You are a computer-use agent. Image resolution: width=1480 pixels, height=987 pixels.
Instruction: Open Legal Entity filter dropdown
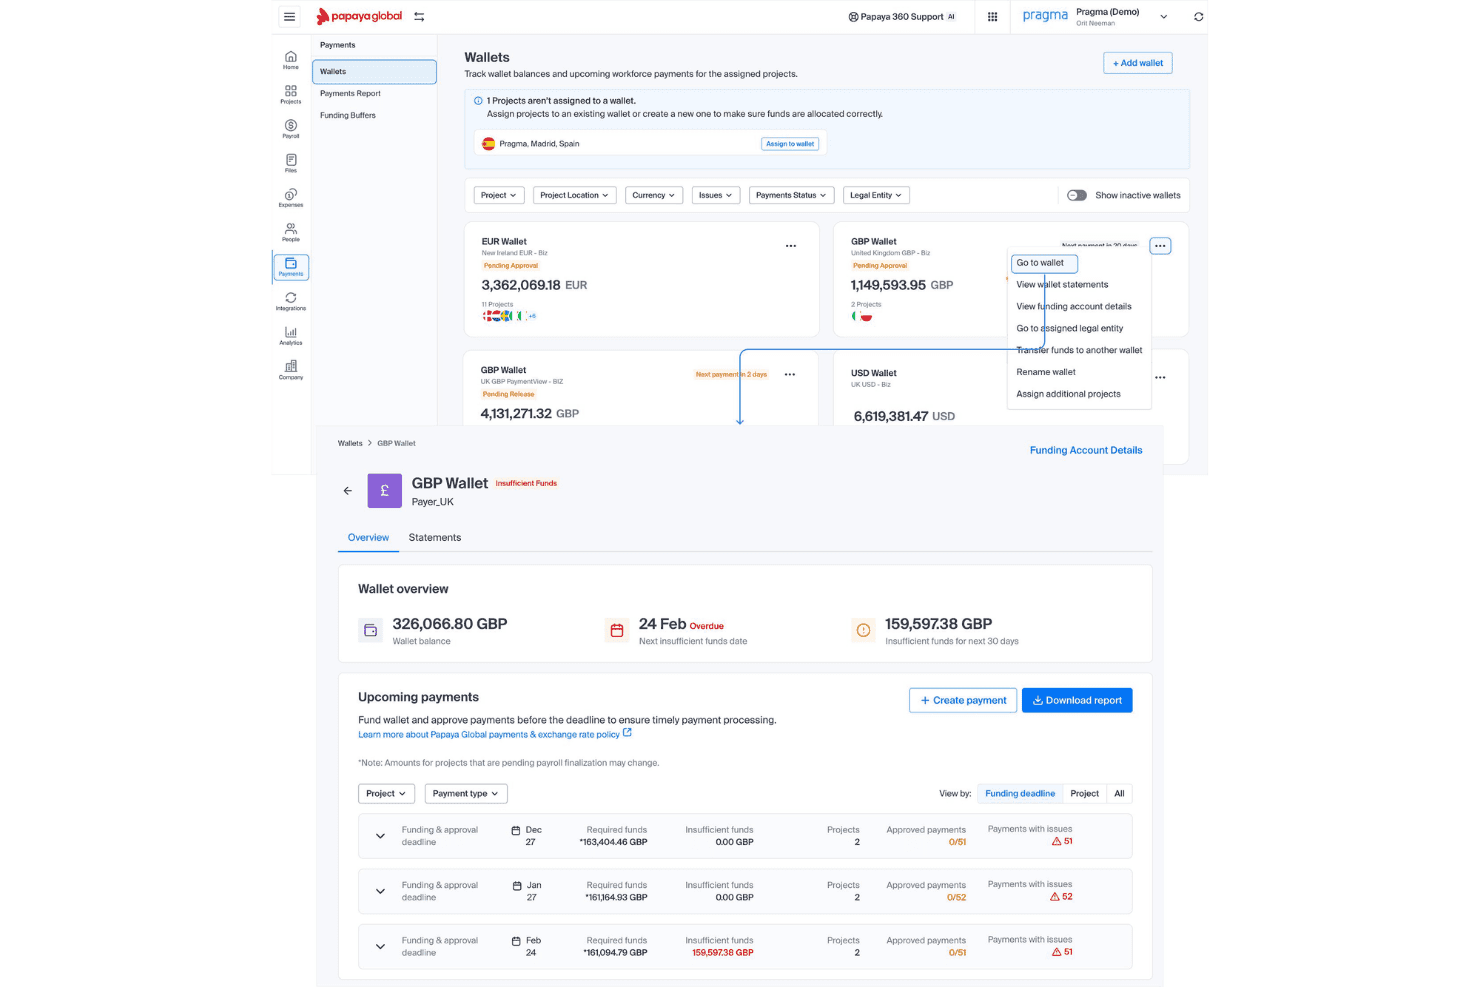tap(876, 195)
